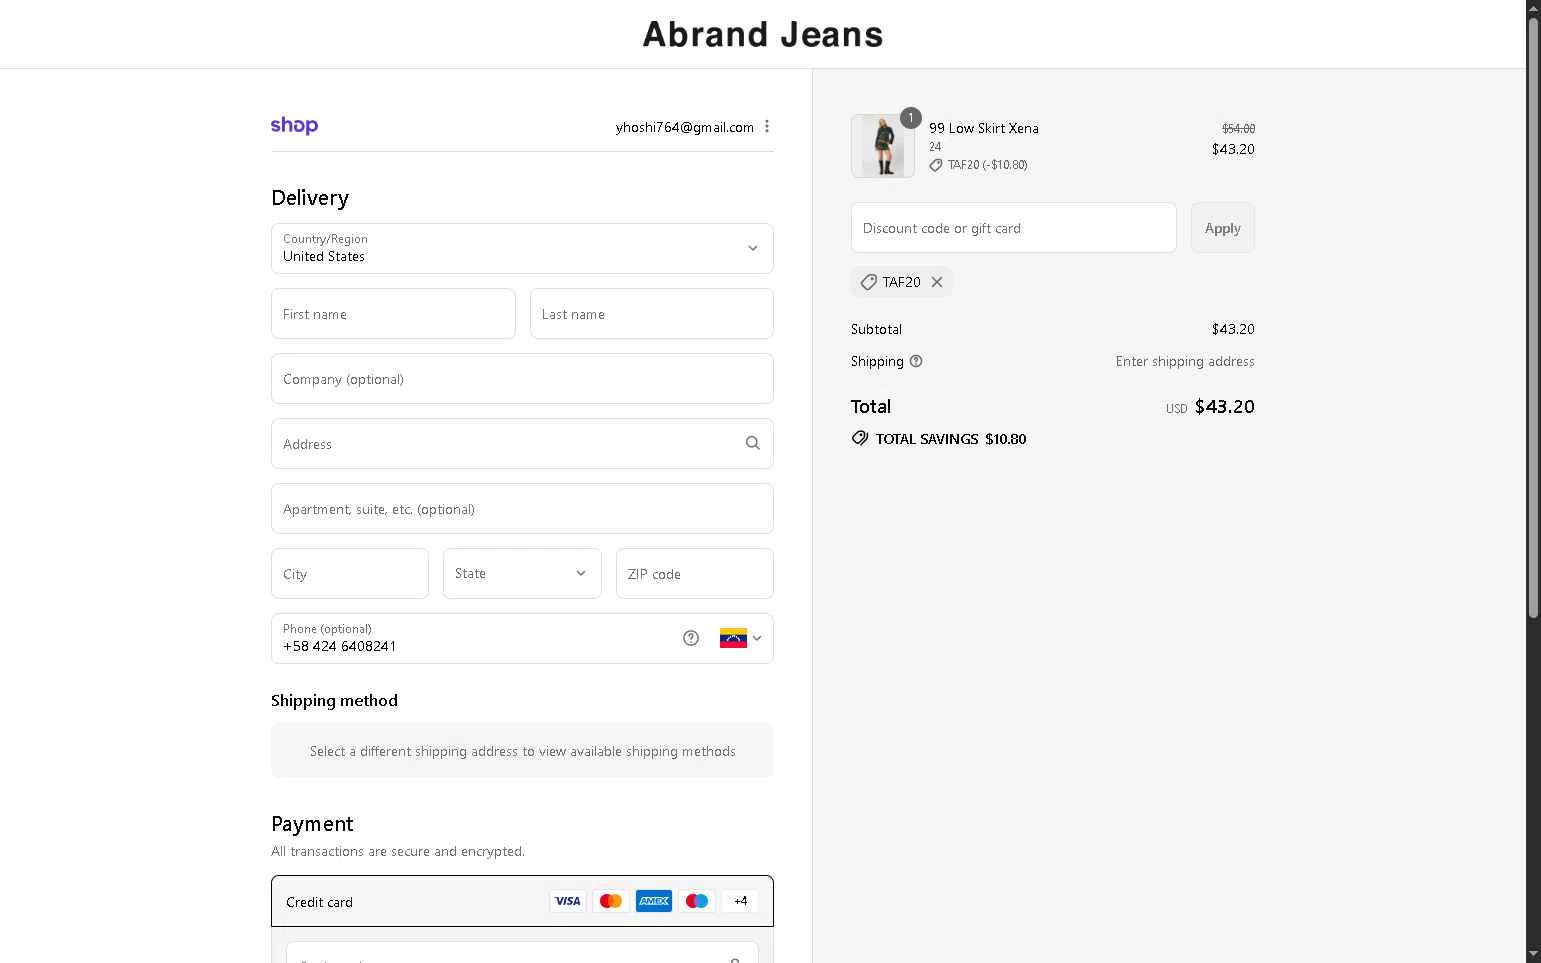
Task: Remove the TAF20 discount code
Action: (x=937, y=282)
